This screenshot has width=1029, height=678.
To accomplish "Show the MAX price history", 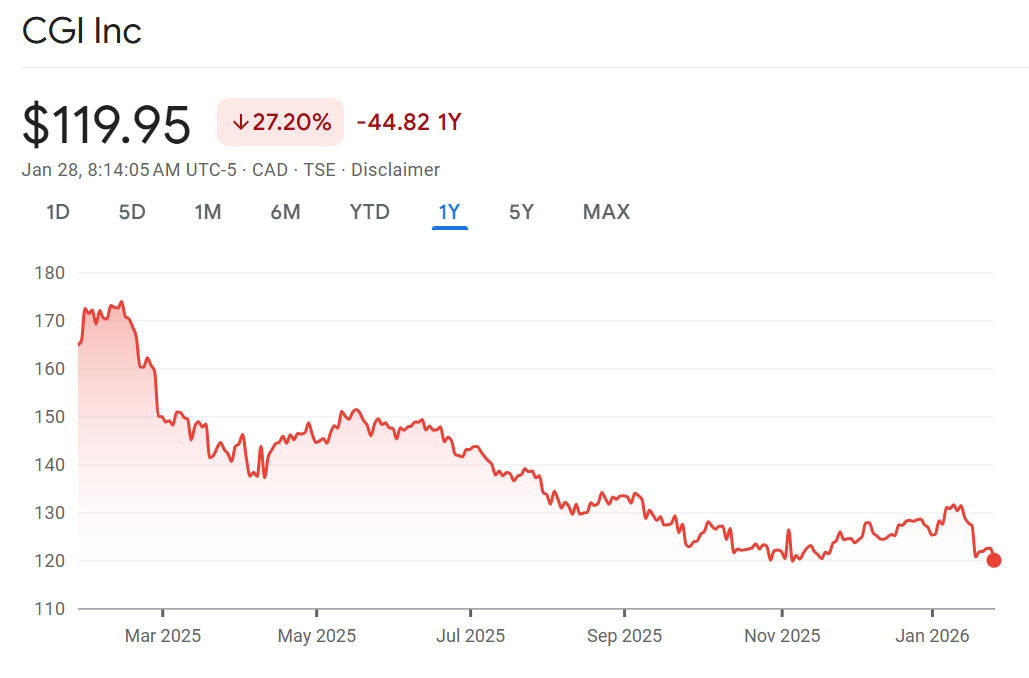I will click(606, 212).
